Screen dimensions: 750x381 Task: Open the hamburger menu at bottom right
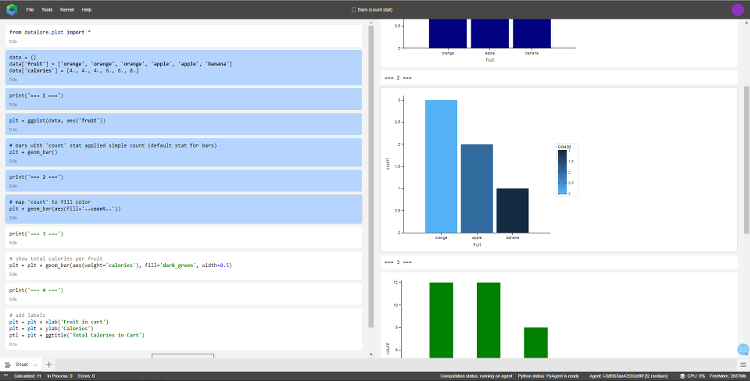pos(743,364)
